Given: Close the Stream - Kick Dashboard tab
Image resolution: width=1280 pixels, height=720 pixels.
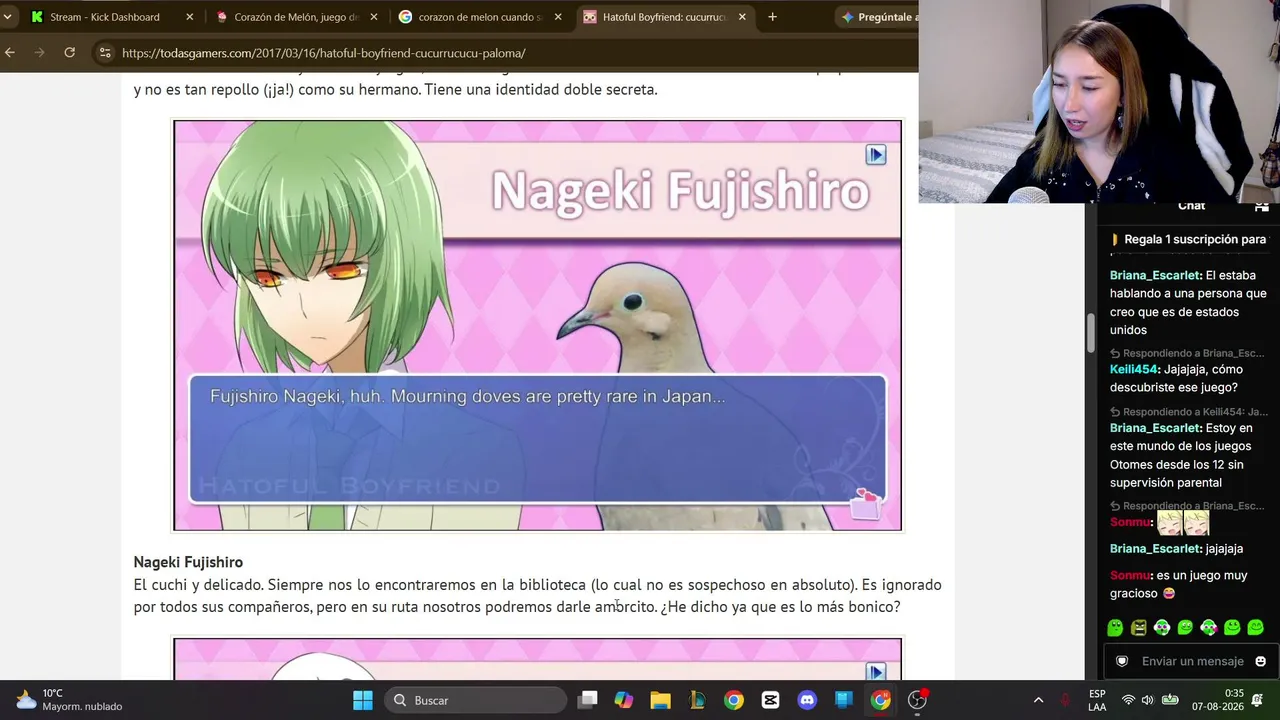Looking at the screenshot, I should [190, 17].
